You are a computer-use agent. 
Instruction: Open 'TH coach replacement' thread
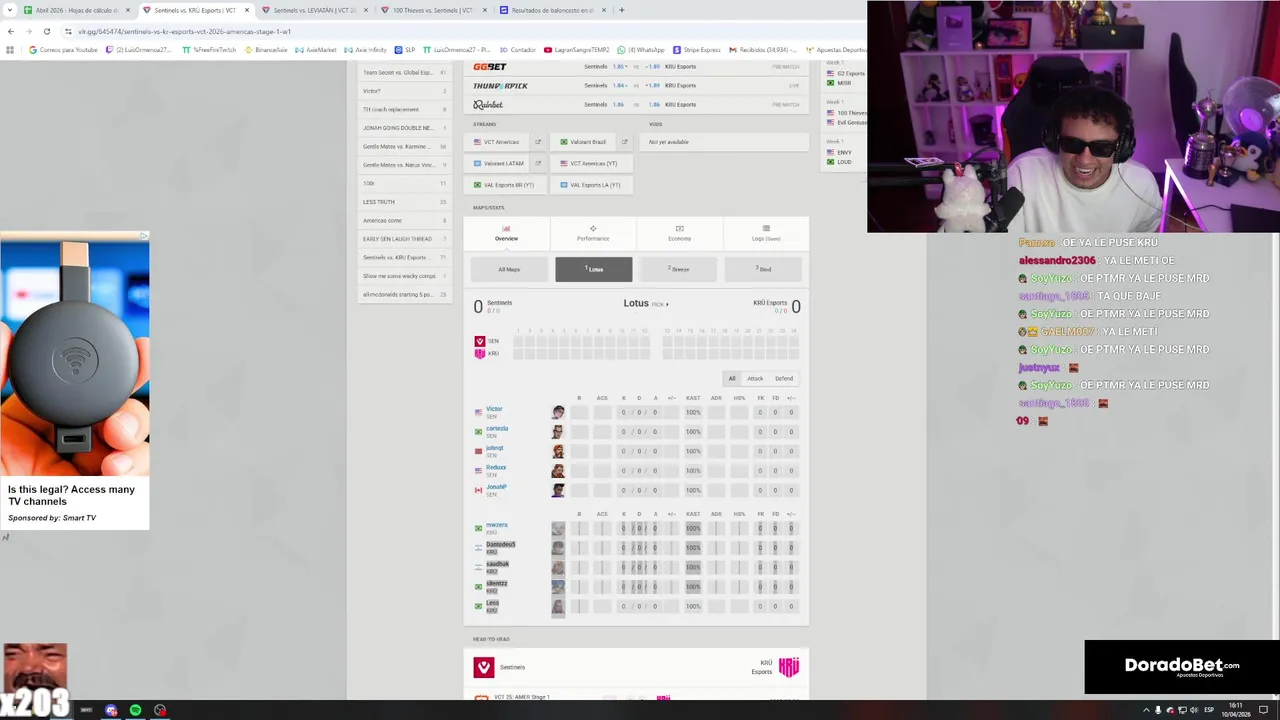pyautogui.click(x=404, y=109)
